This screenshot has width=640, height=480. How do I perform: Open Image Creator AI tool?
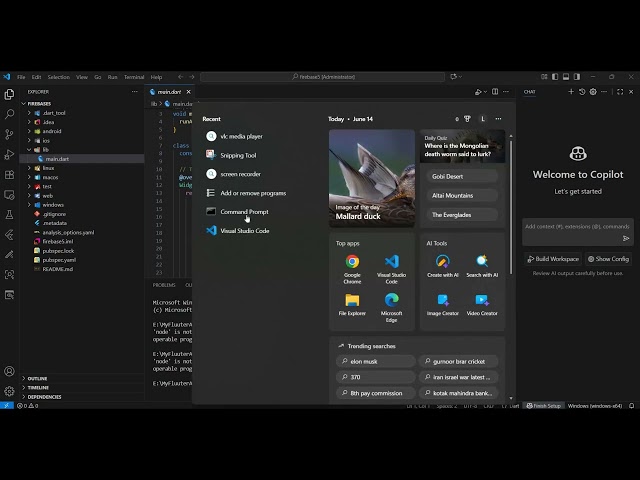click(442, 305)
